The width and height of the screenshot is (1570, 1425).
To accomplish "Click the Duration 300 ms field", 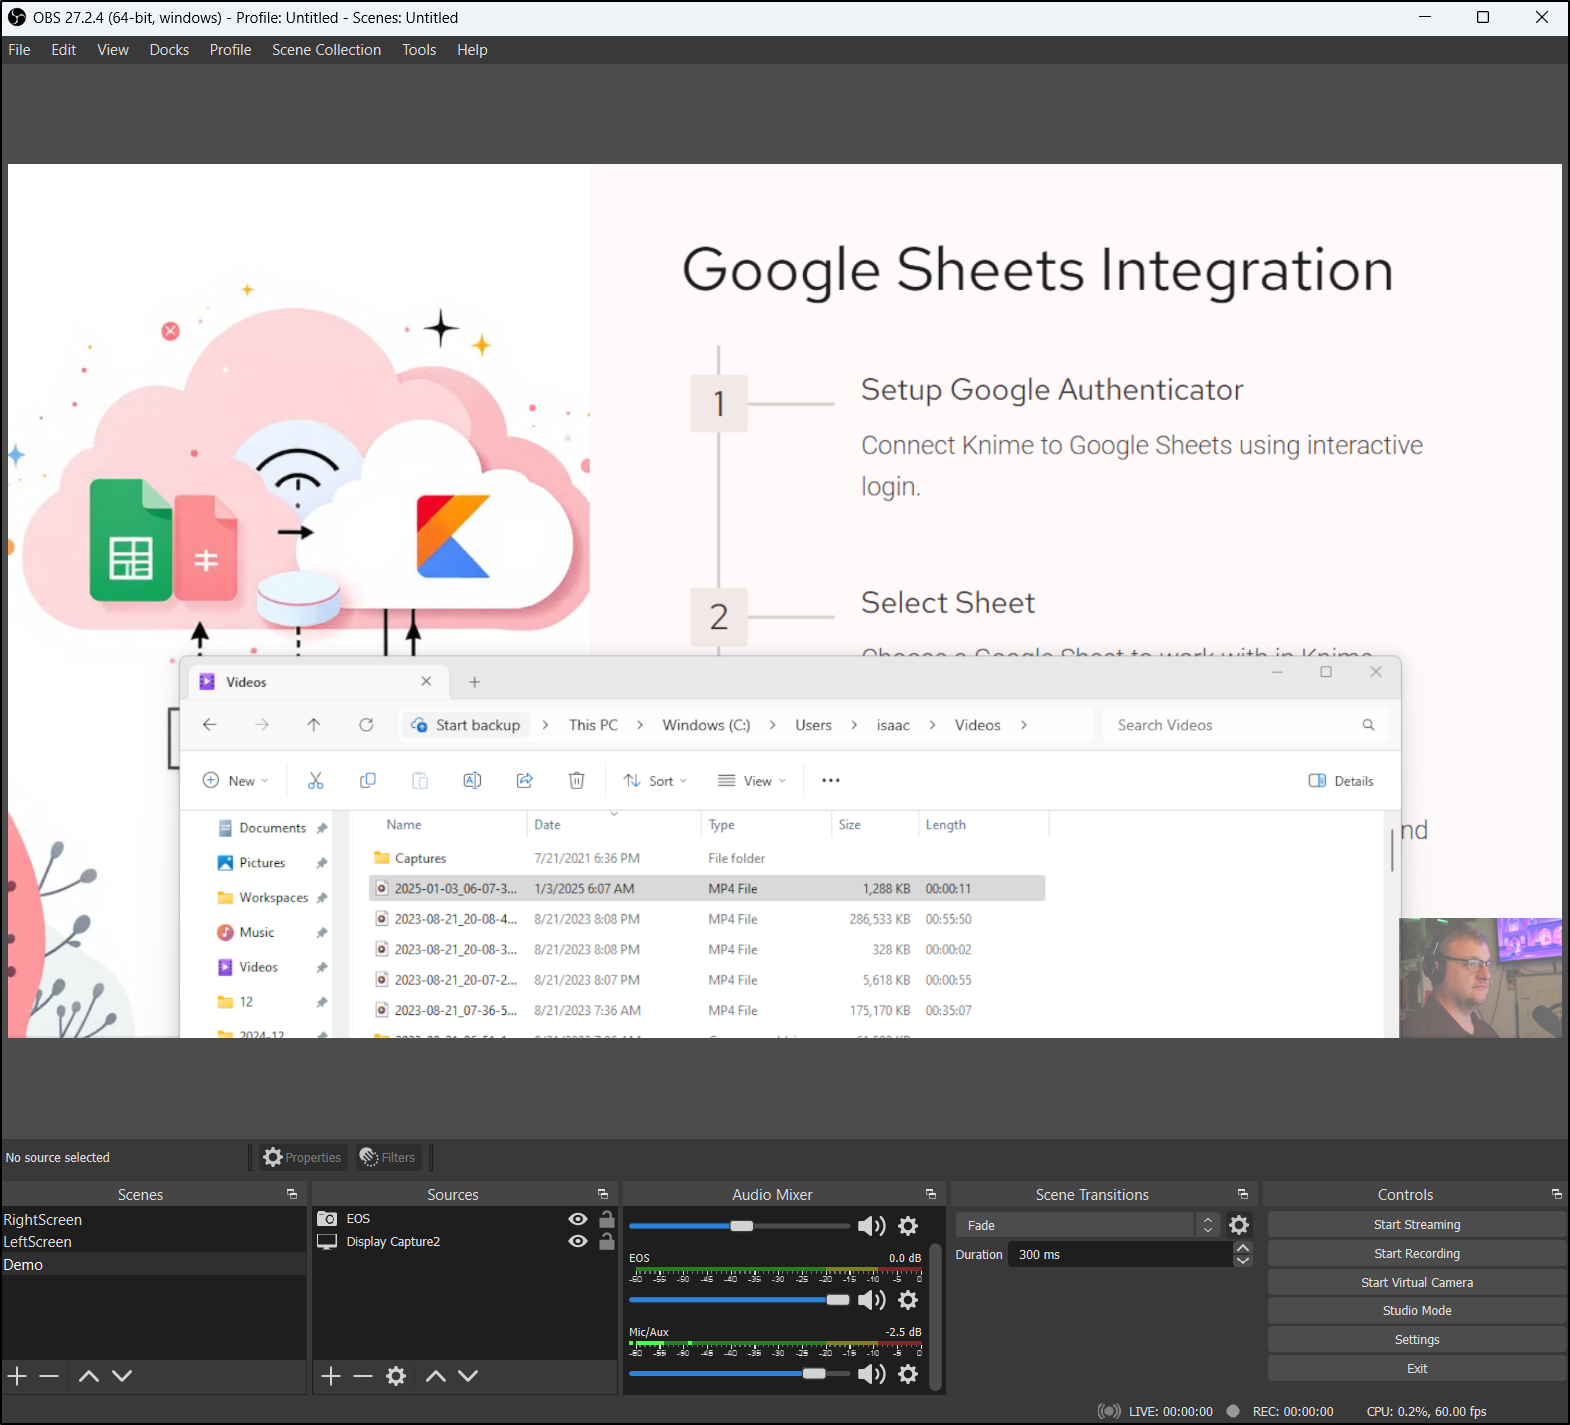I will click(x=1121, y=1255).
